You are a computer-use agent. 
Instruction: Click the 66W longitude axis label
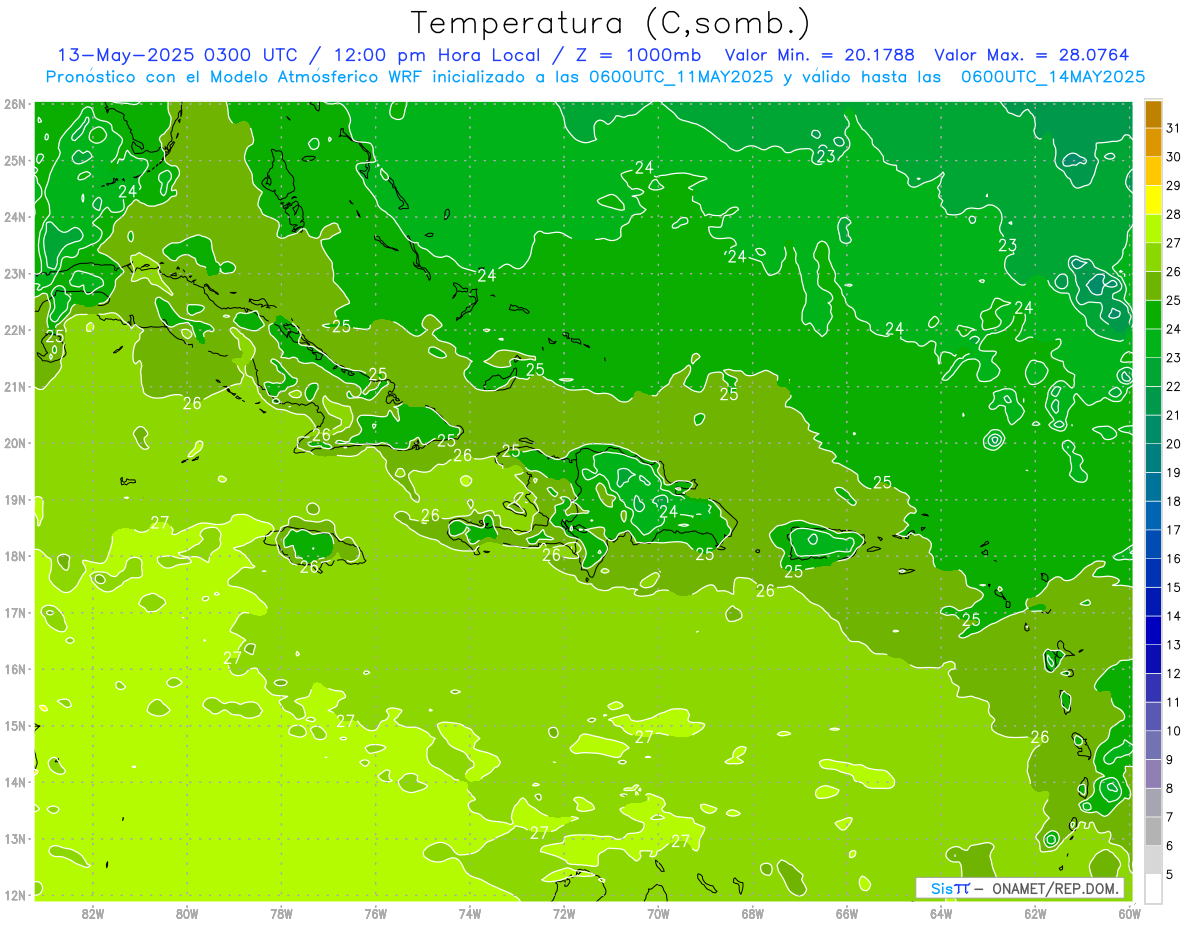[847, 913]
